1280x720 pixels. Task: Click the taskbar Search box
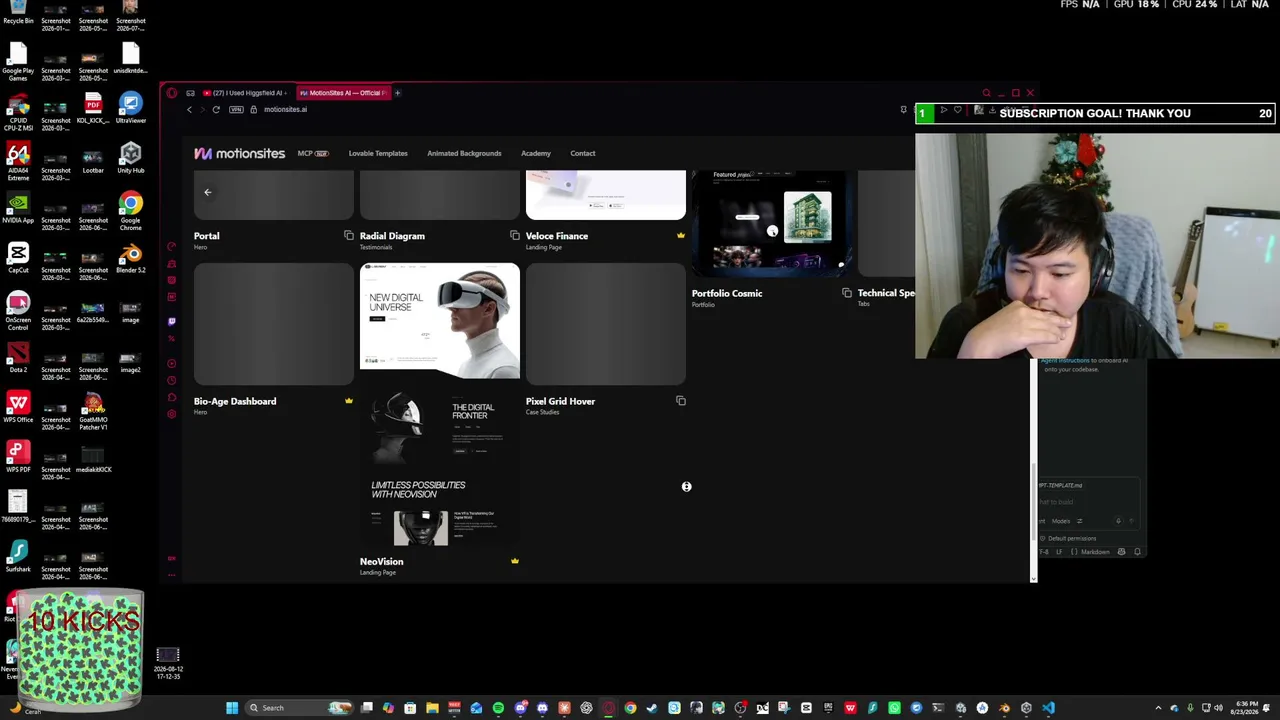click(x=300, y=708)
